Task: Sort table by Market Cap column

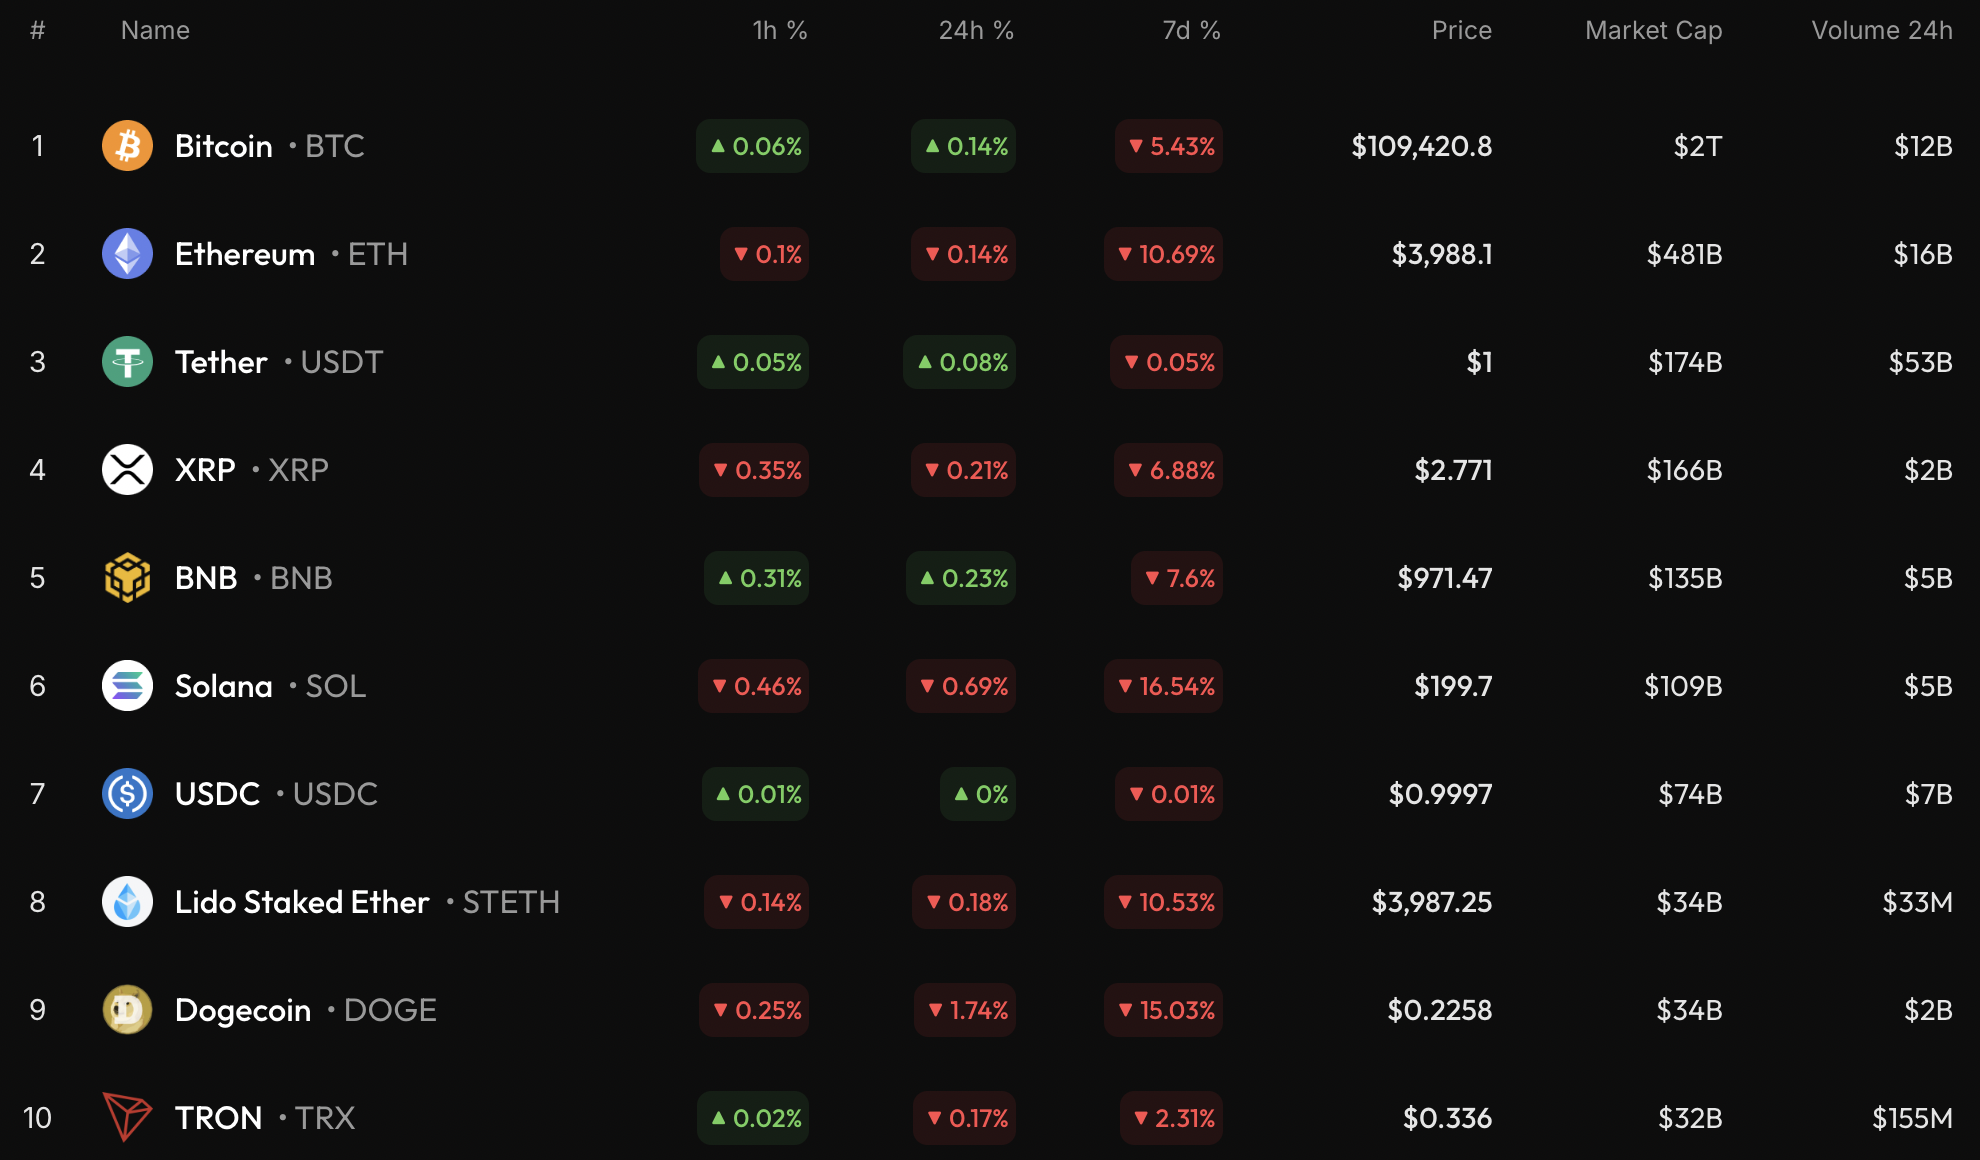Action: coord(1653,31)
